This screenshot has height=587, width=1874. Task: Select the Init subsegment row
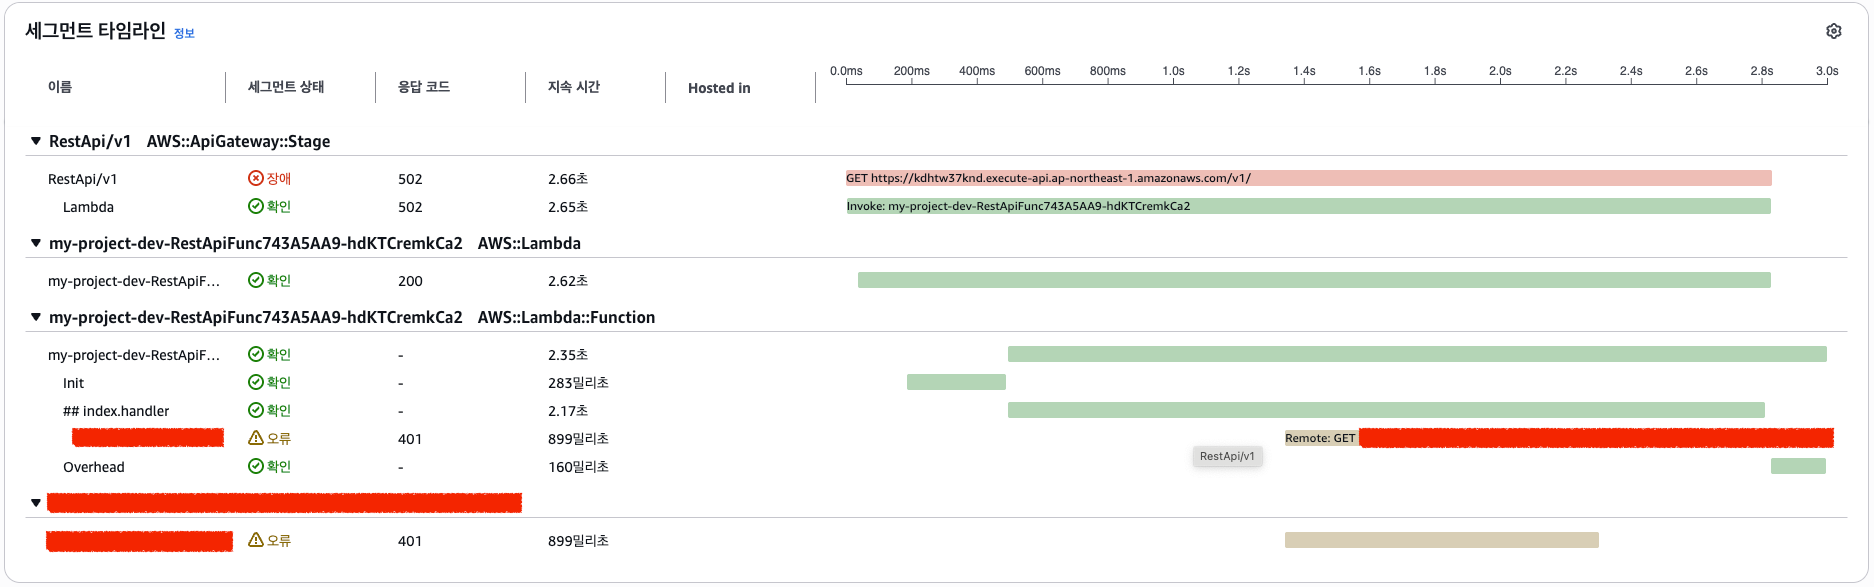pyautogui.click(x=74, y=383)
